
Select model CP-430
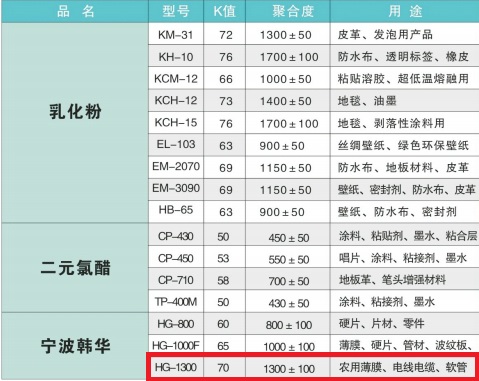point(176,236)
